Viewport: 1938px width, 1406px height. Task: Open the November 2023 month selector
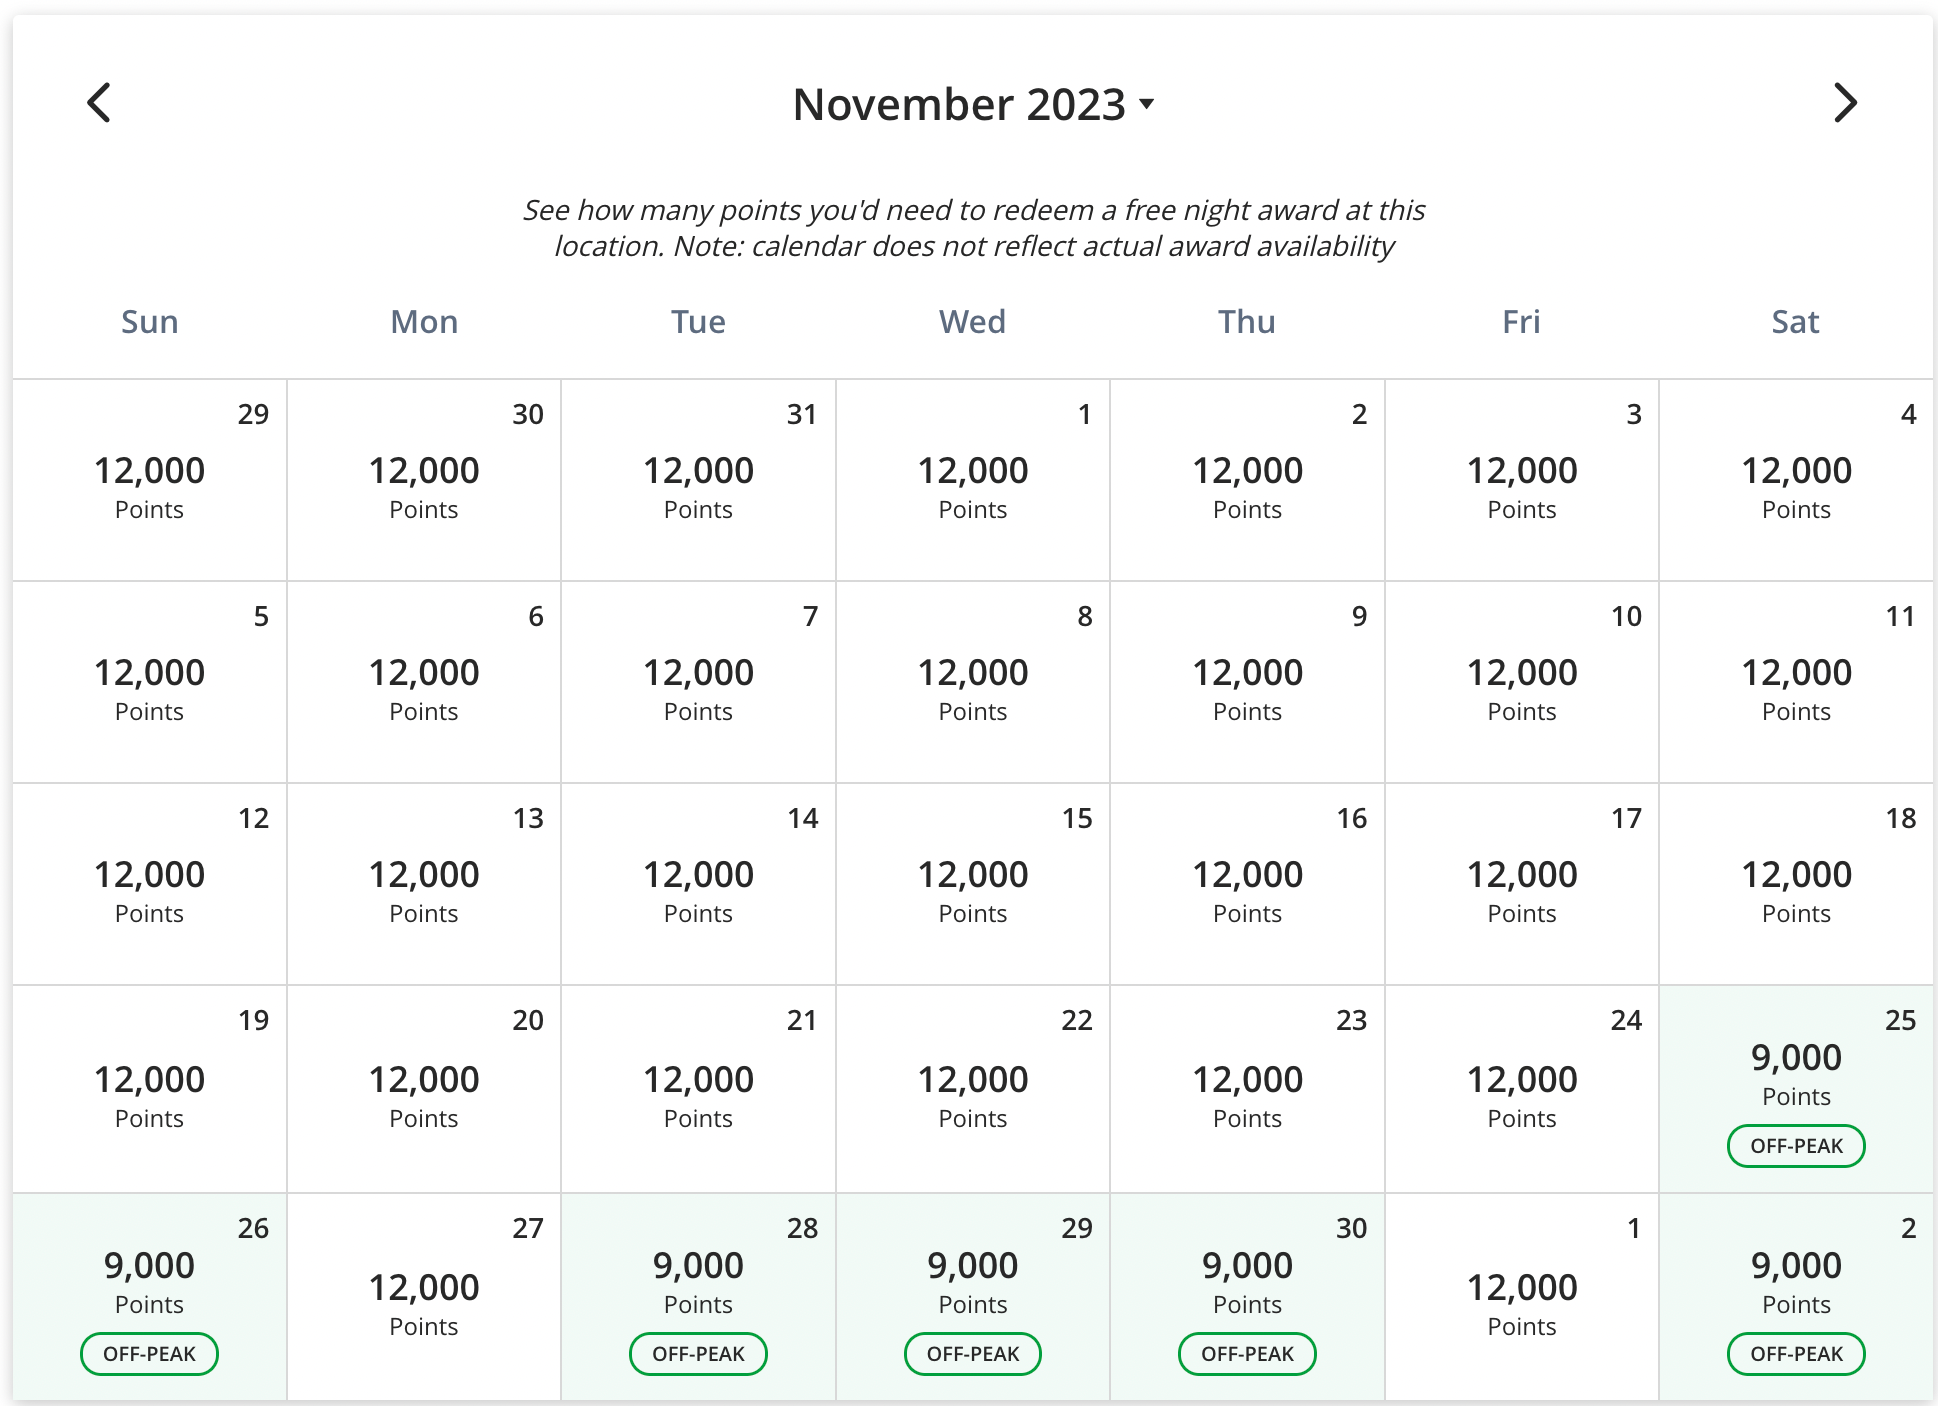[x=970, y=103]
